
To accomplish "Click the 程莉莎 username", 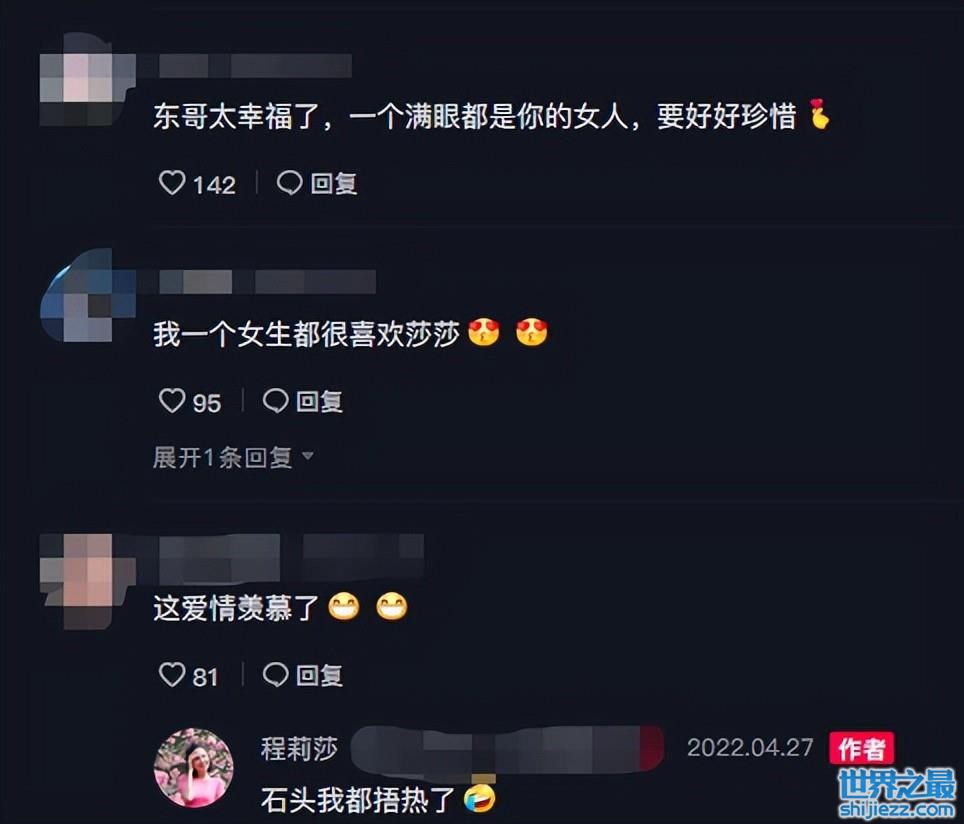I will tap(299, 748).
